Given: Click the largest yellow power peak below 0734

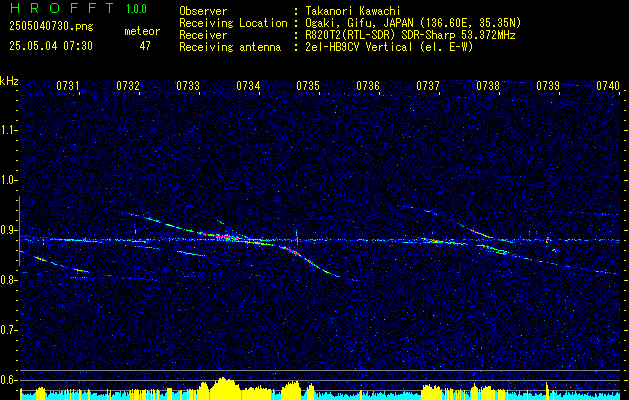Looking at the screenshot, I should click(225, 386).
